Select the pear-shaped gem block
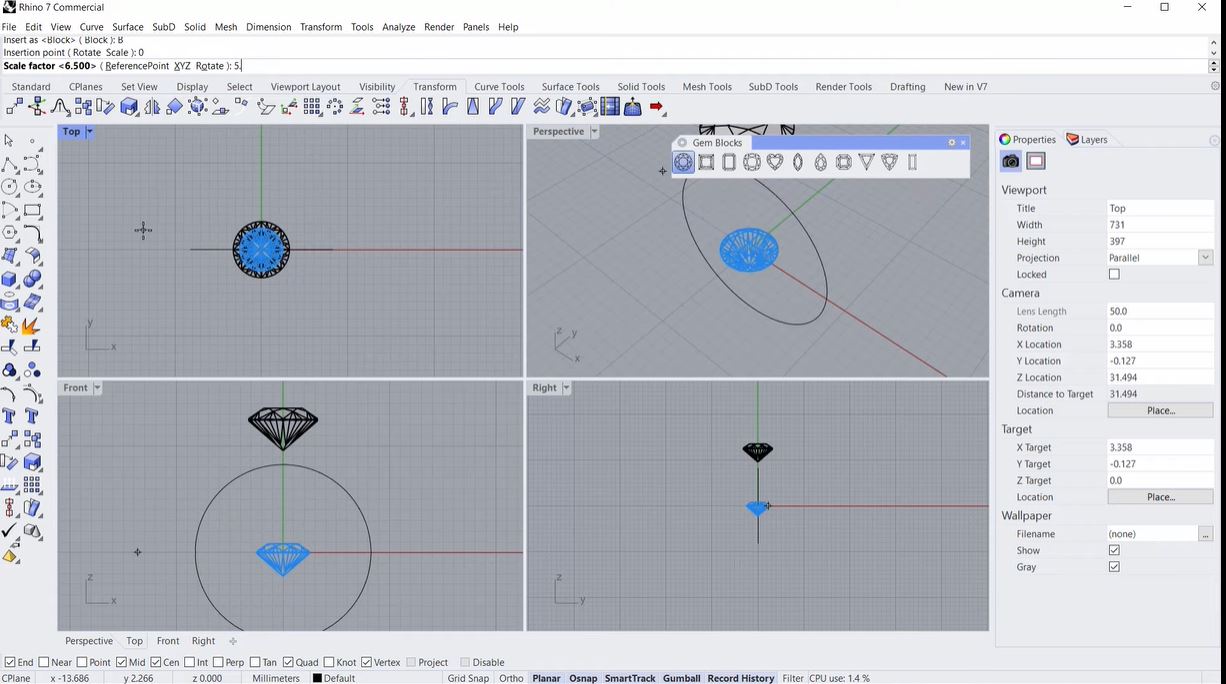Image resolution: width=1226 pixels, height=684 pixels. [820, 162]
